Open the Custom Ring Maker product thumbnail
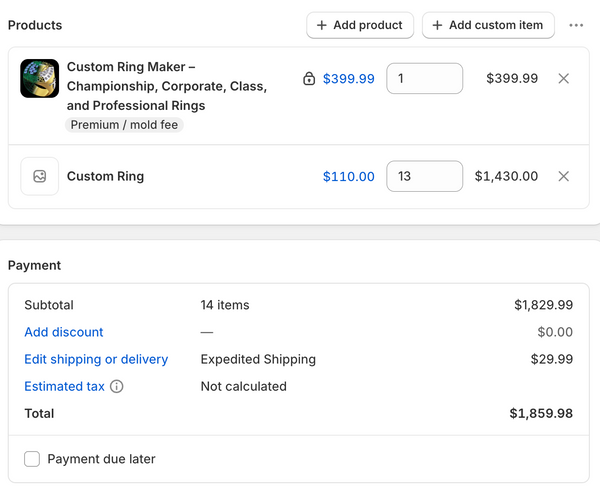600x488 pixels. (39, 78)
